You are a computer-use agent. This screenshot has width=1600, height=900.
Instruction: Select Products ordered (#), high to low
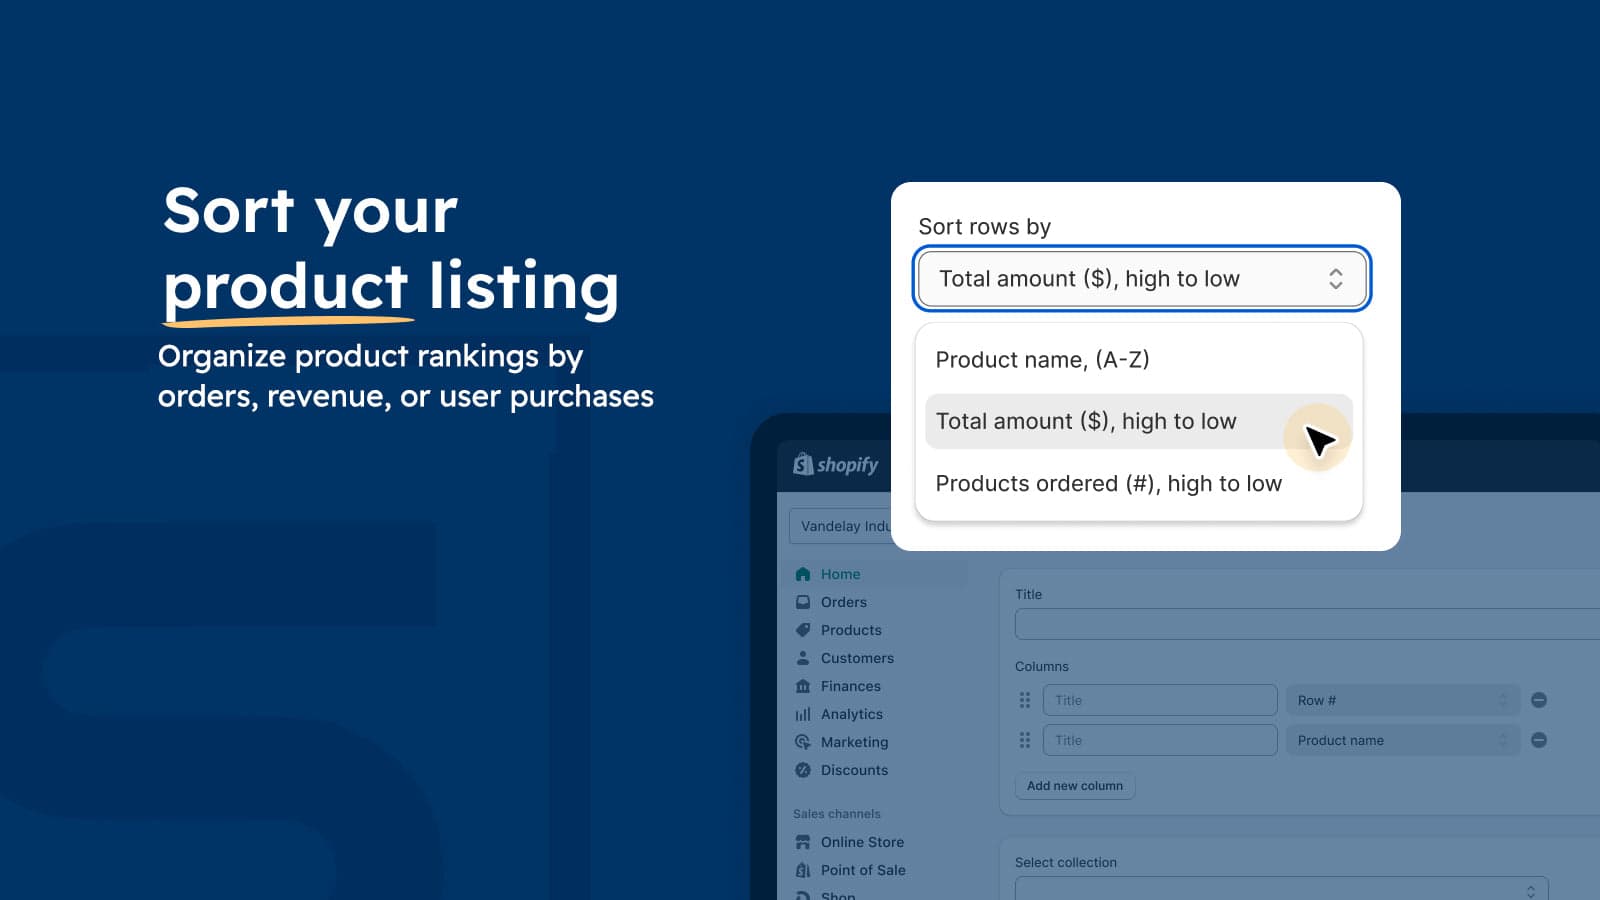(x=1108, y=484)
